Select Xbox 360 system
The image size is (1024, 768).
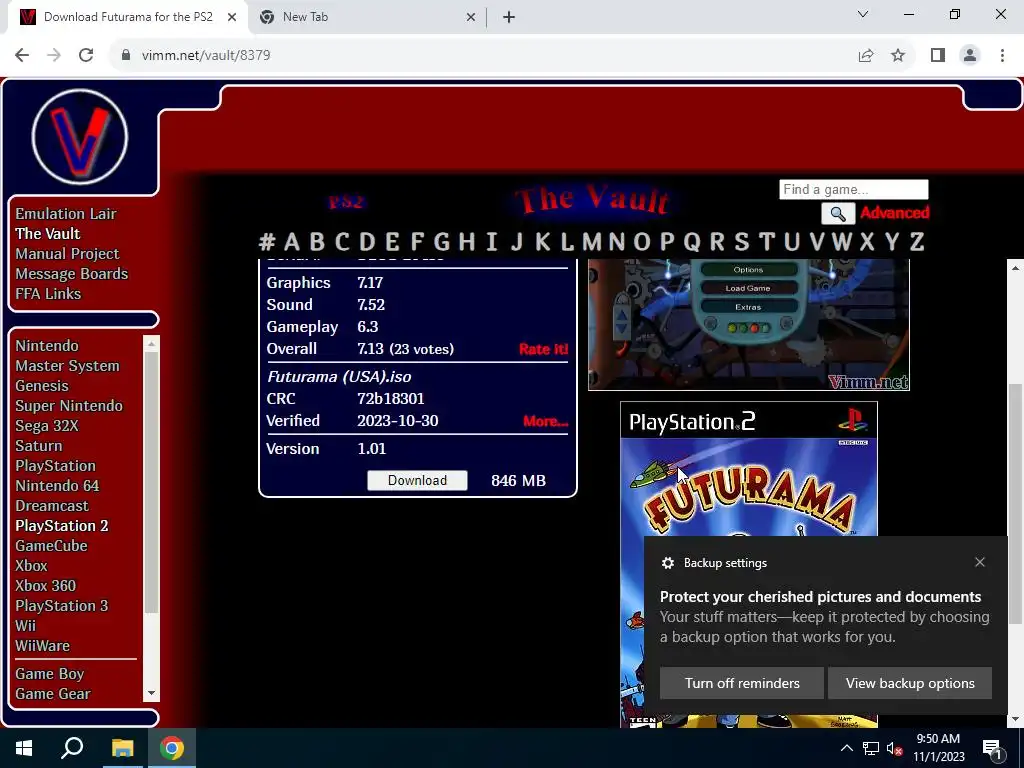45,585
